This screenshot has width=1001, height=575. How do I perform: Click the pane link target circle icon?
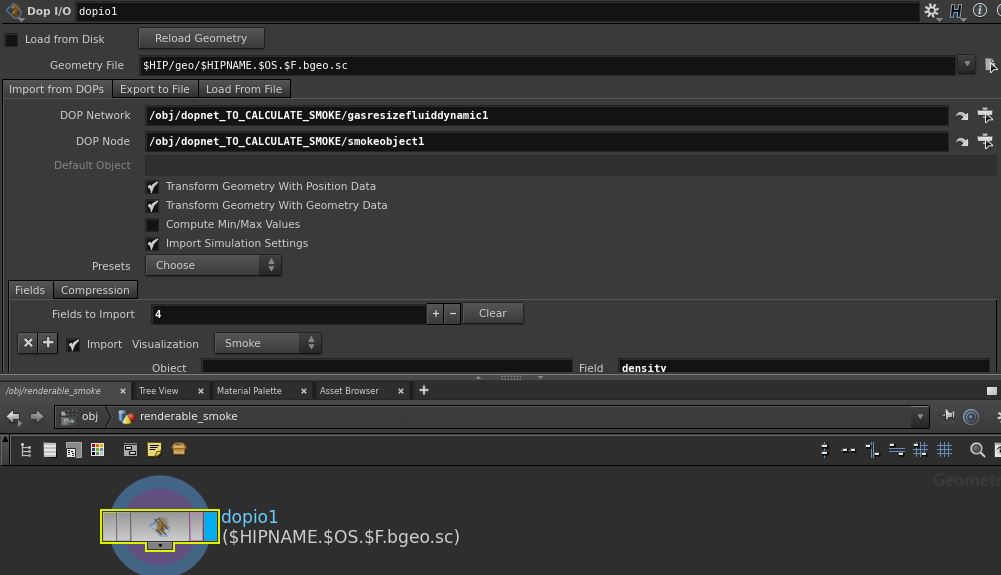click(x=971, y=417)
